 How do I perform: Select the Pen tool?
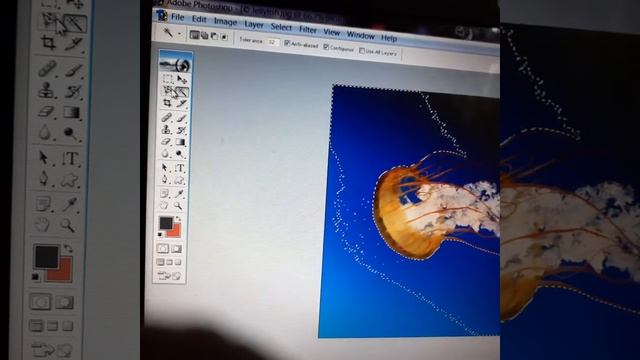click(164, 179)
